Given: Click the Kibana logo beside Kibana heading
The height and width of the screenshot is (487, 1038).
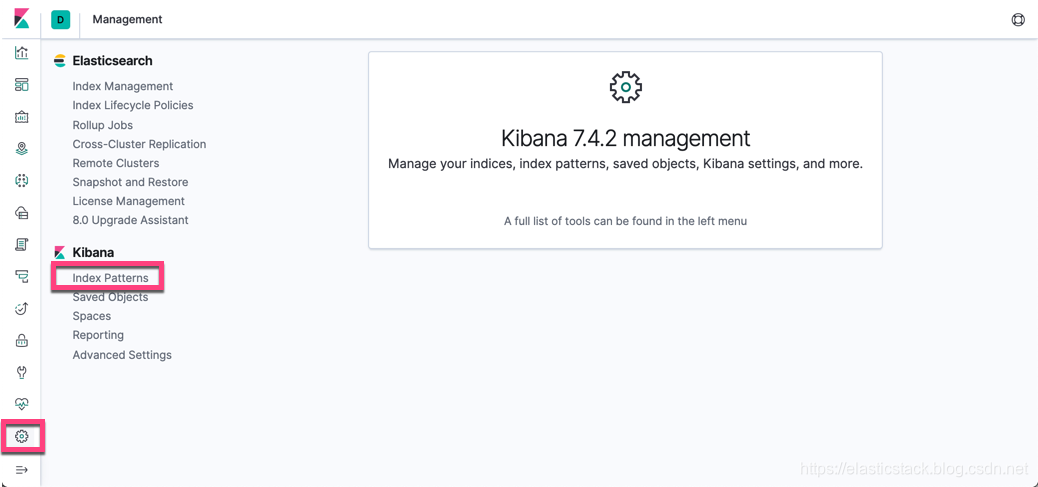Looking at the screenshot, I should [x=60, y=252].
